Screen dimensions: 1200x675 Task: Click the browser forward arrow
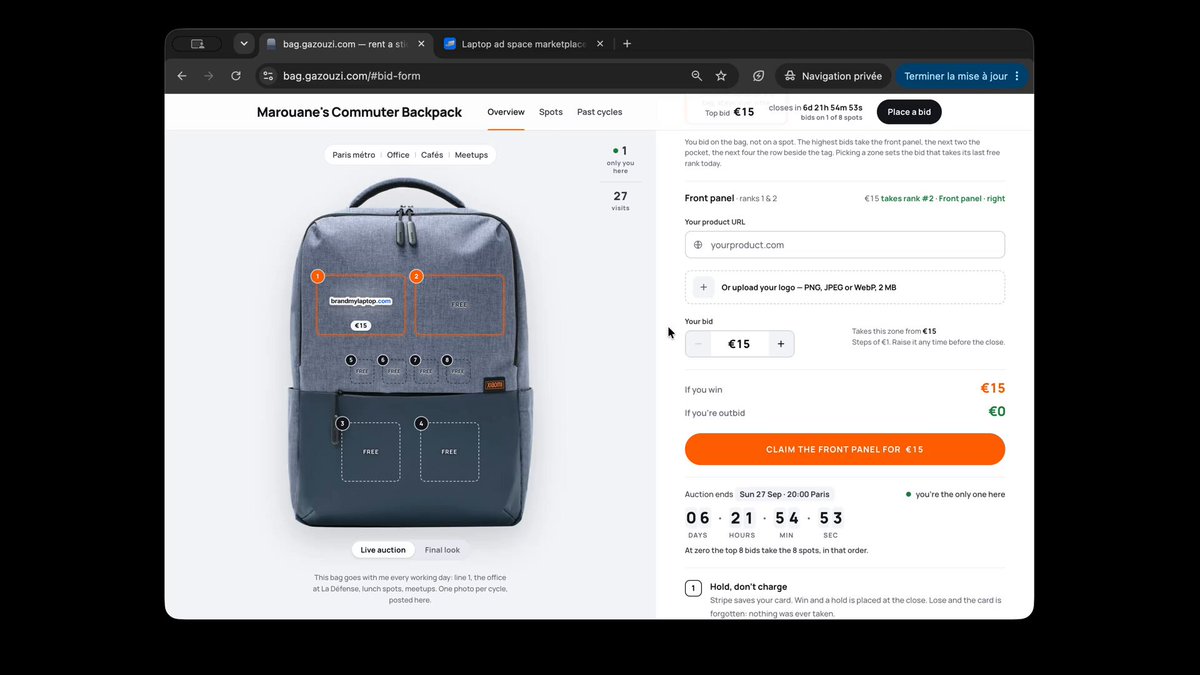click(x=209, y=76)
